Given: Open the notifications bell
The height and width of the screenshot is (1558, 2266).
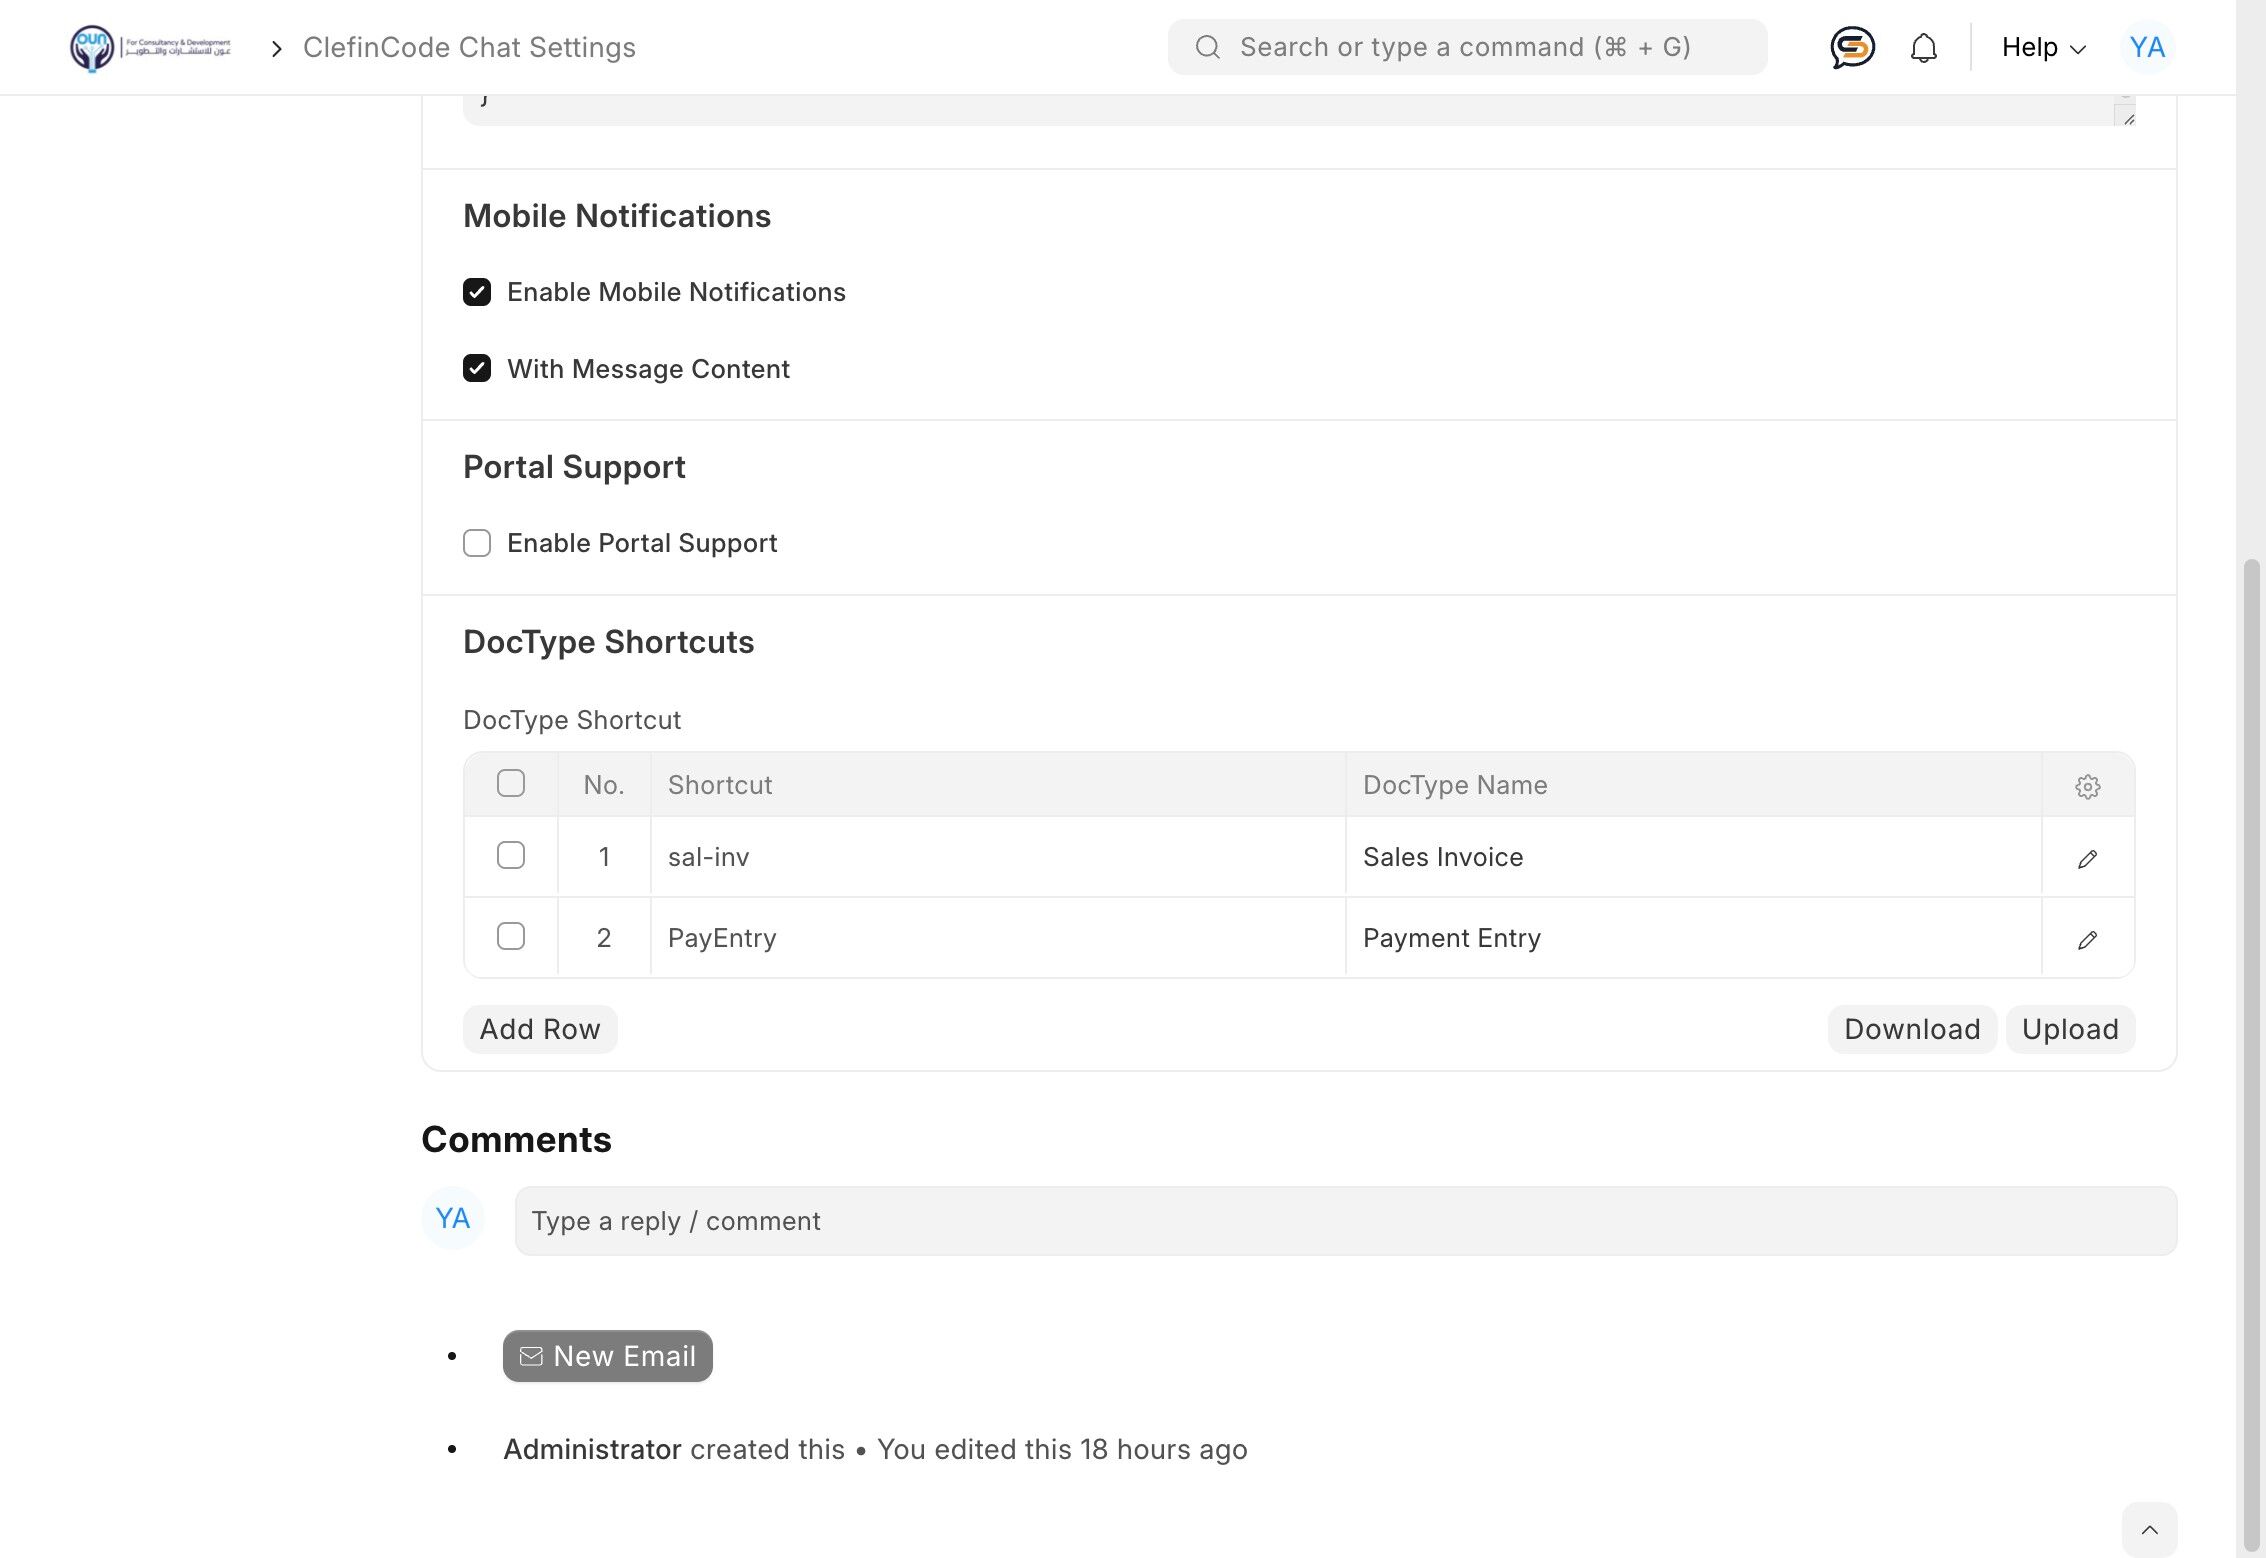Looking at the screenshot, I should tap(1923, 47).
